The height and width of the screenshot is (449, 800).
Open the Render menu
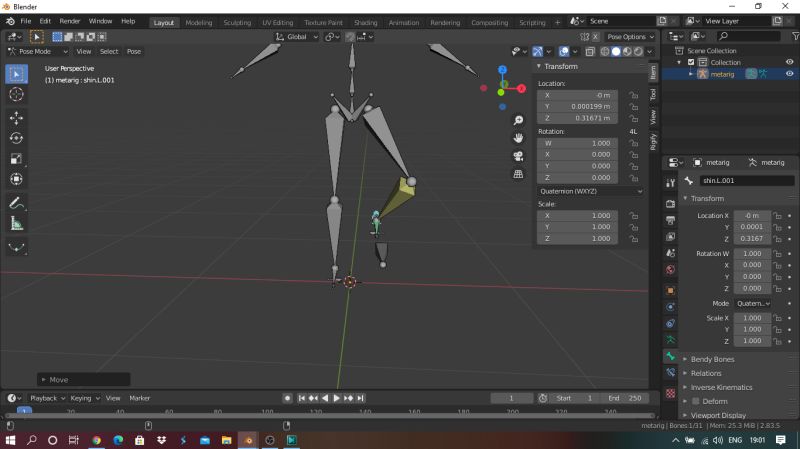tap(70, 21)
